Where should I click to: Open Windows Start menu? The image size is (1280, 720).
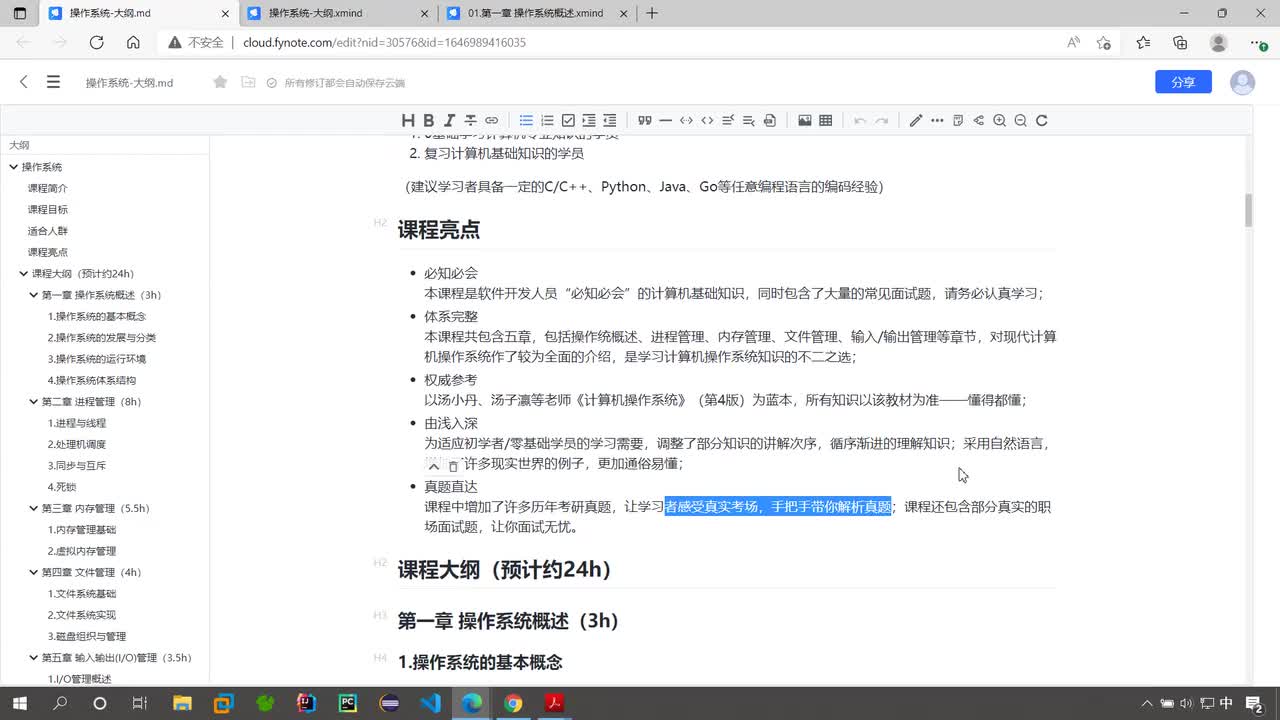pyautogui.click(x=19, y=703)
